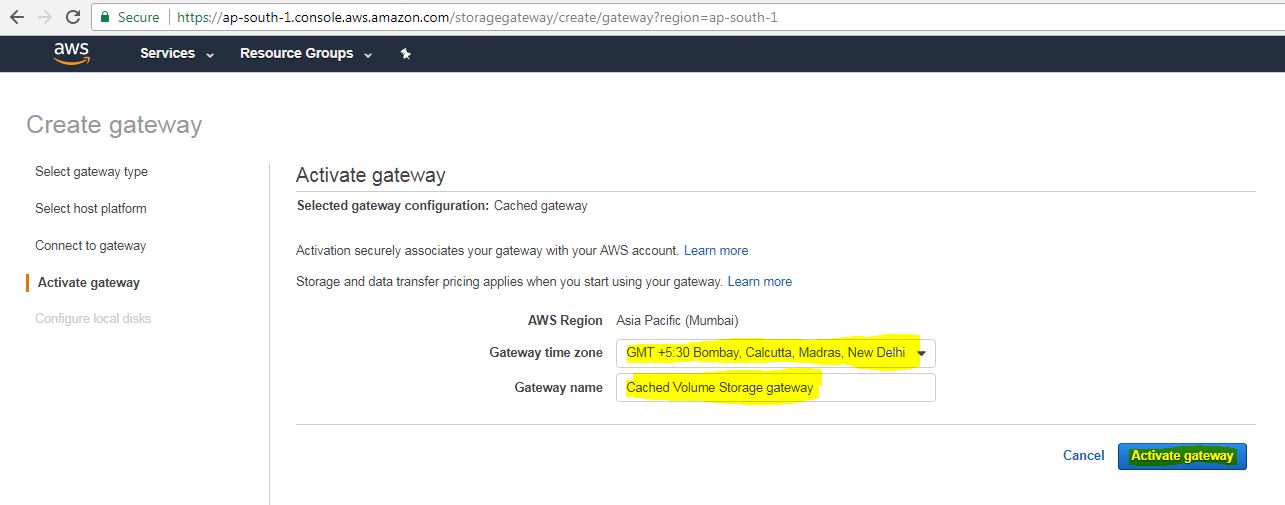Click the AWS logo in the header

coord(72,53)
